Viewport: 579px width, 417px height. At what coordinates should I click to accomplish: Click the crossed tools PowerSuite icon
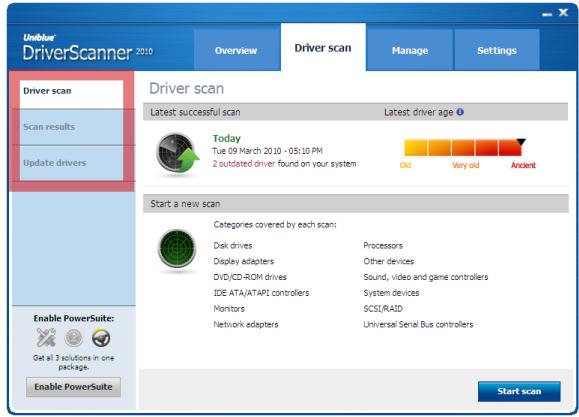(x=46, y=338)
